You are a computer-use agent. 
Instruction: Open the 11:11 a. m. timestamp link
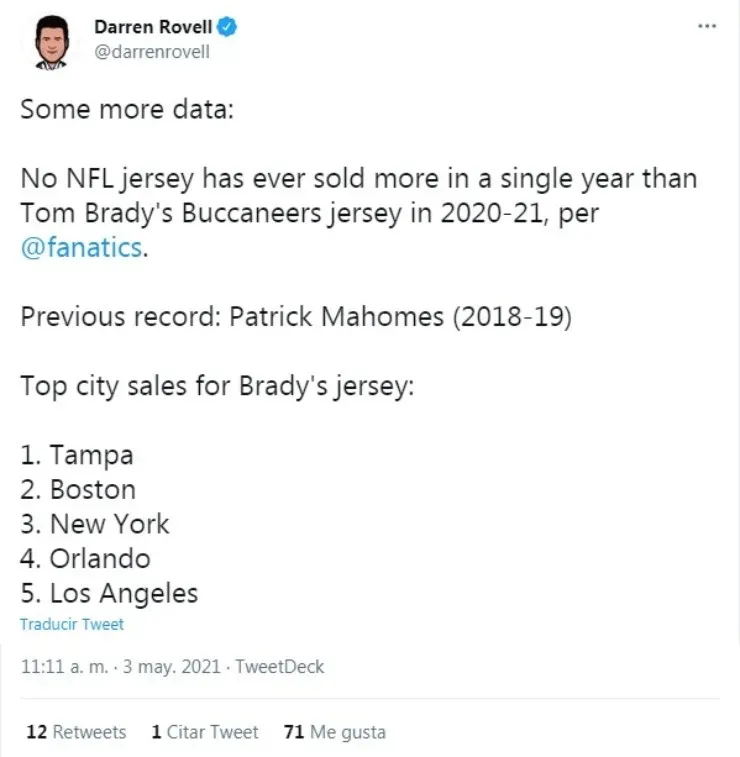60,667
